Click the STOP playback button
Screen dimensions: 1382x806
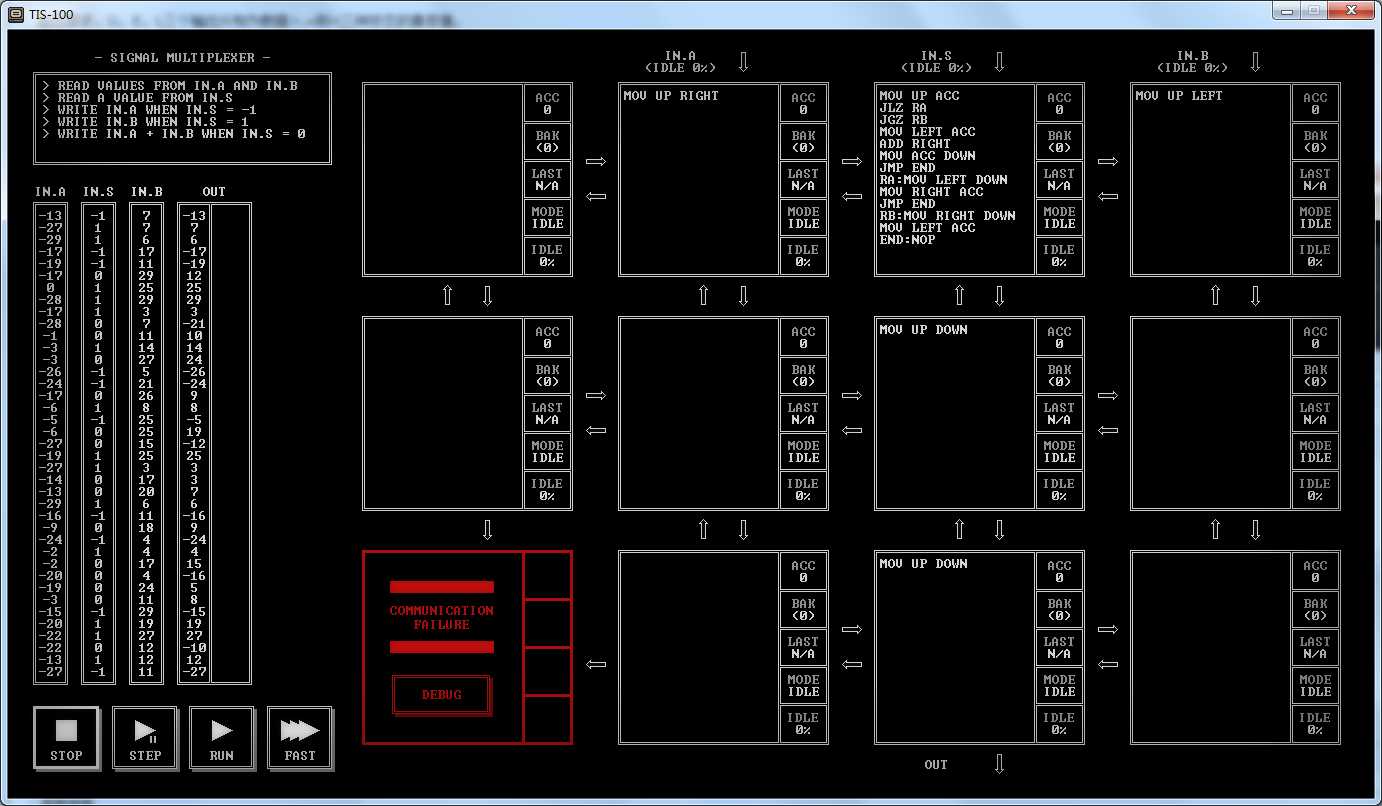pyautogui.click(x=66, y=738)
